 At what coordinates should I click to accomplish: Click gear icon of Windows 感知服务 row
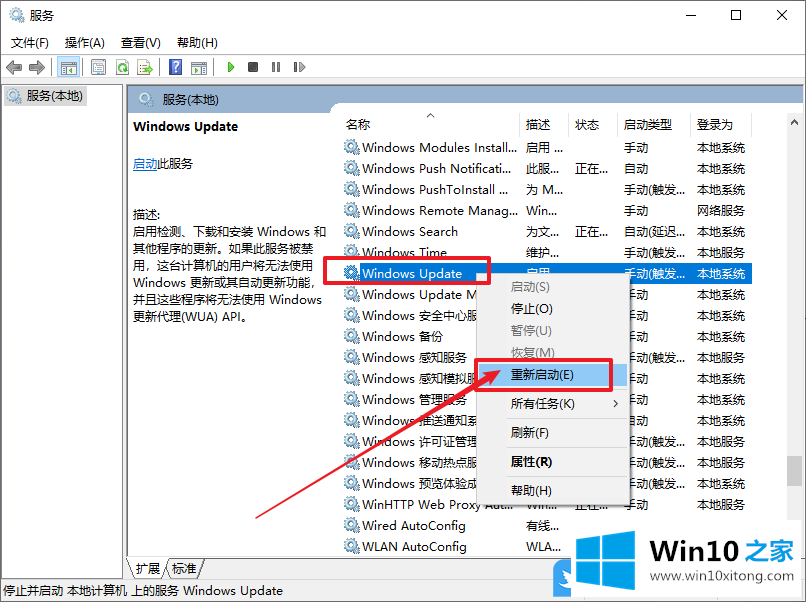tap(352, 358)
